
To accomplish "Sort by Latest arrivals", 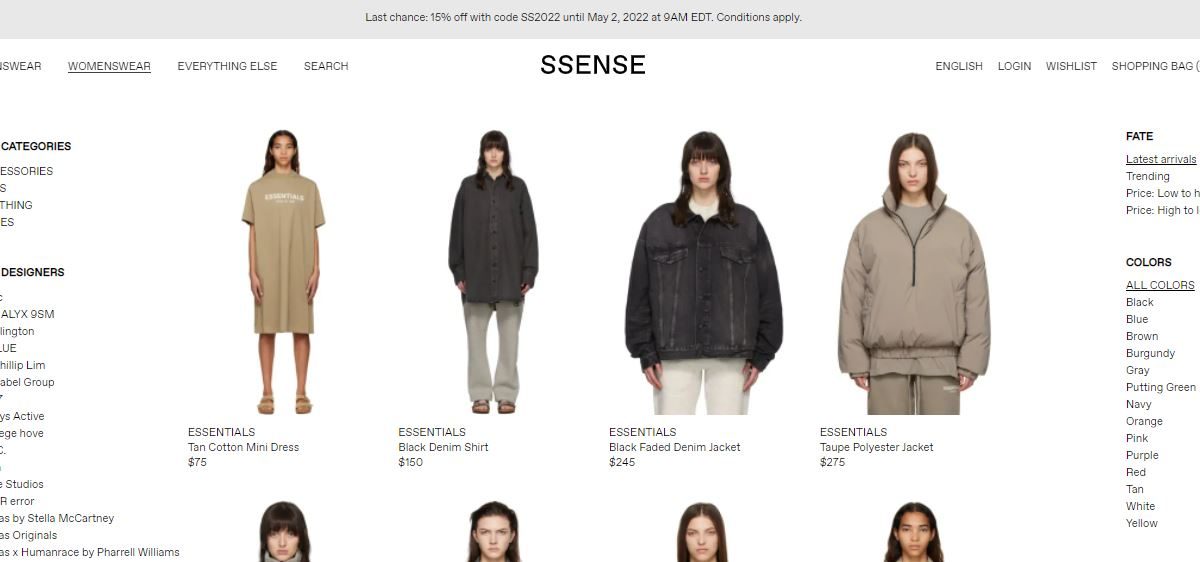I will 1161,159.
